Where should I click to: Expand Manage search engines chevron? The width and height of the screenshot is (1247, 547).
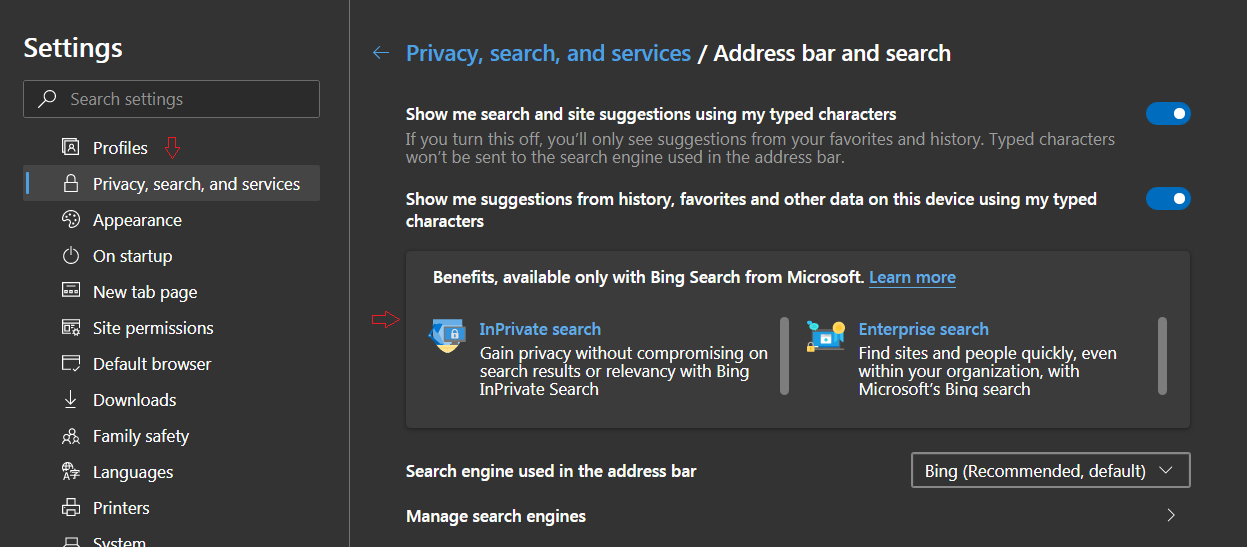pyautogui.click(x=1171, y=516)
